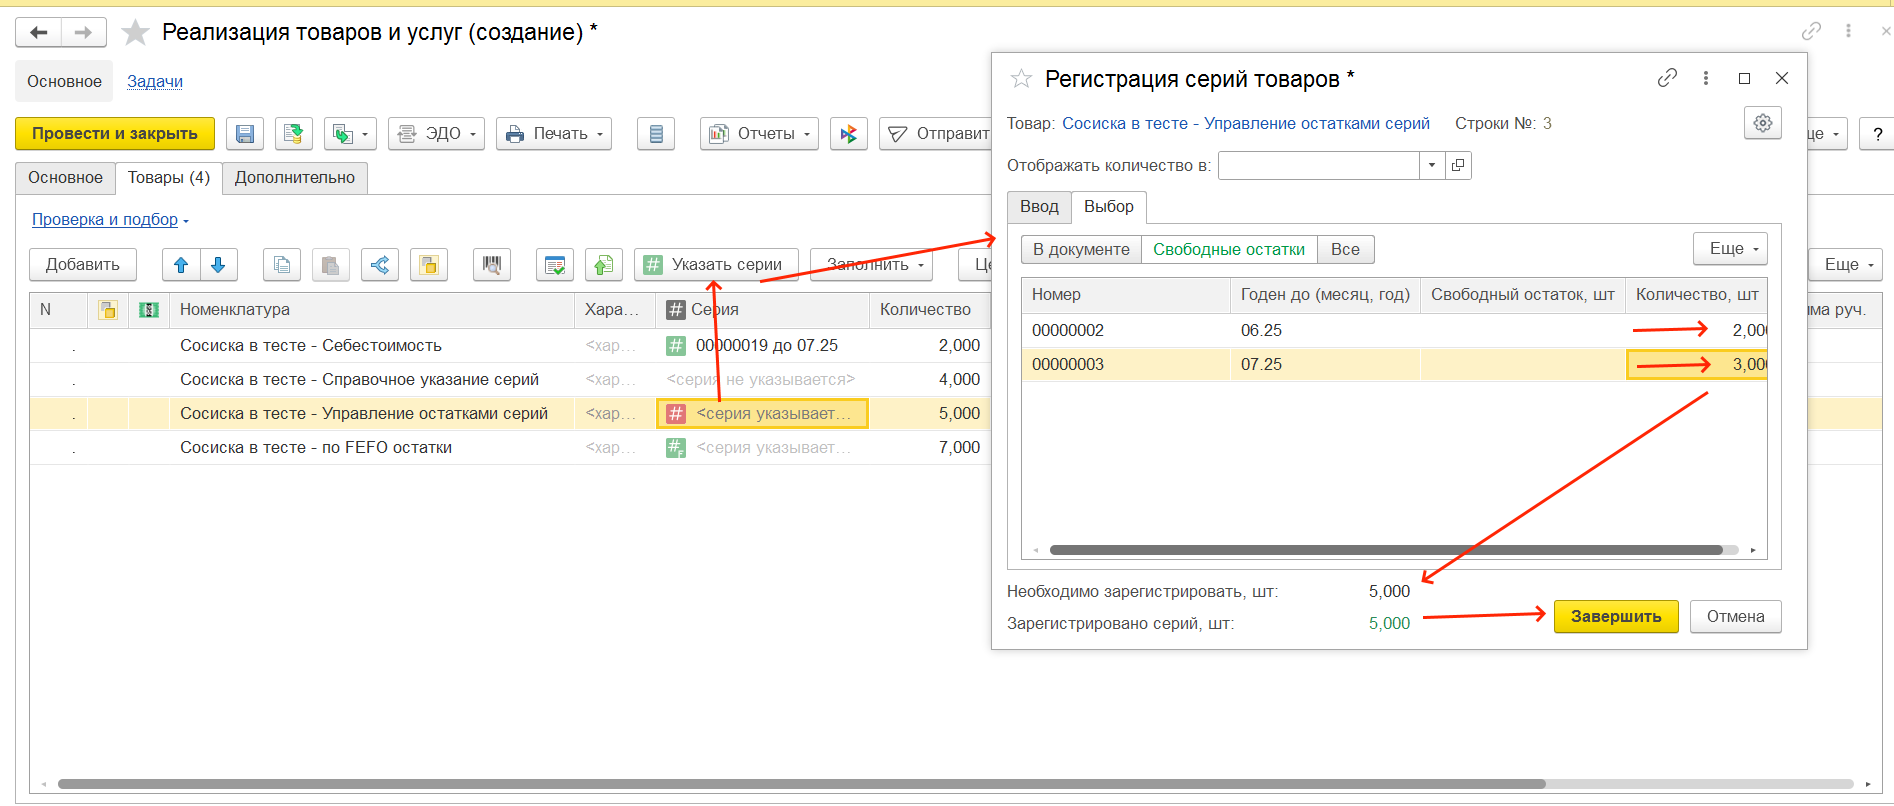This screenshot has width=1894, height=806.
Task: Expand the 'Печать' dropdown
Action: (554, 134)
